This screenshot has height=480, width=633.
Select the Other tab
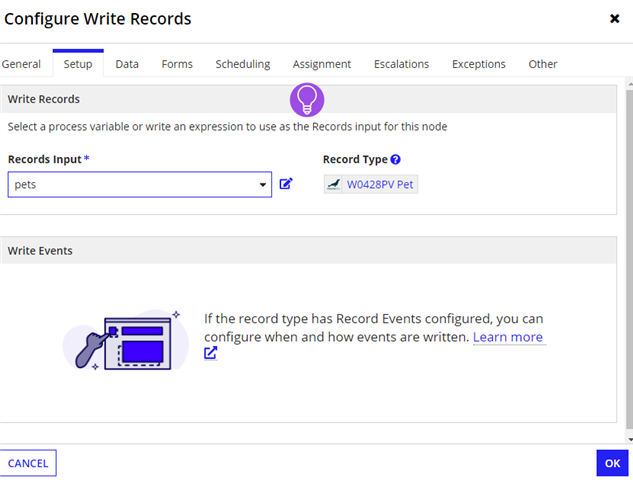(543, 64)
